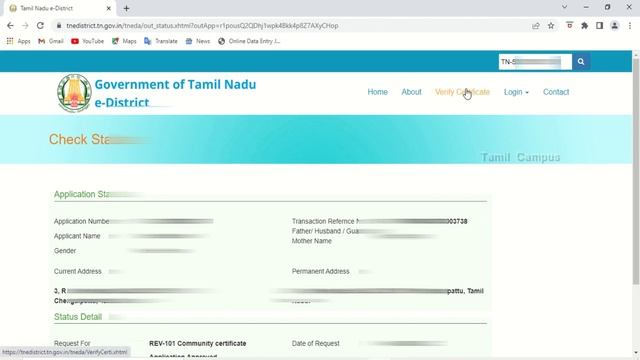Click the red extension icon in toolbar
640x360 pixels.
tap(569, 26)
